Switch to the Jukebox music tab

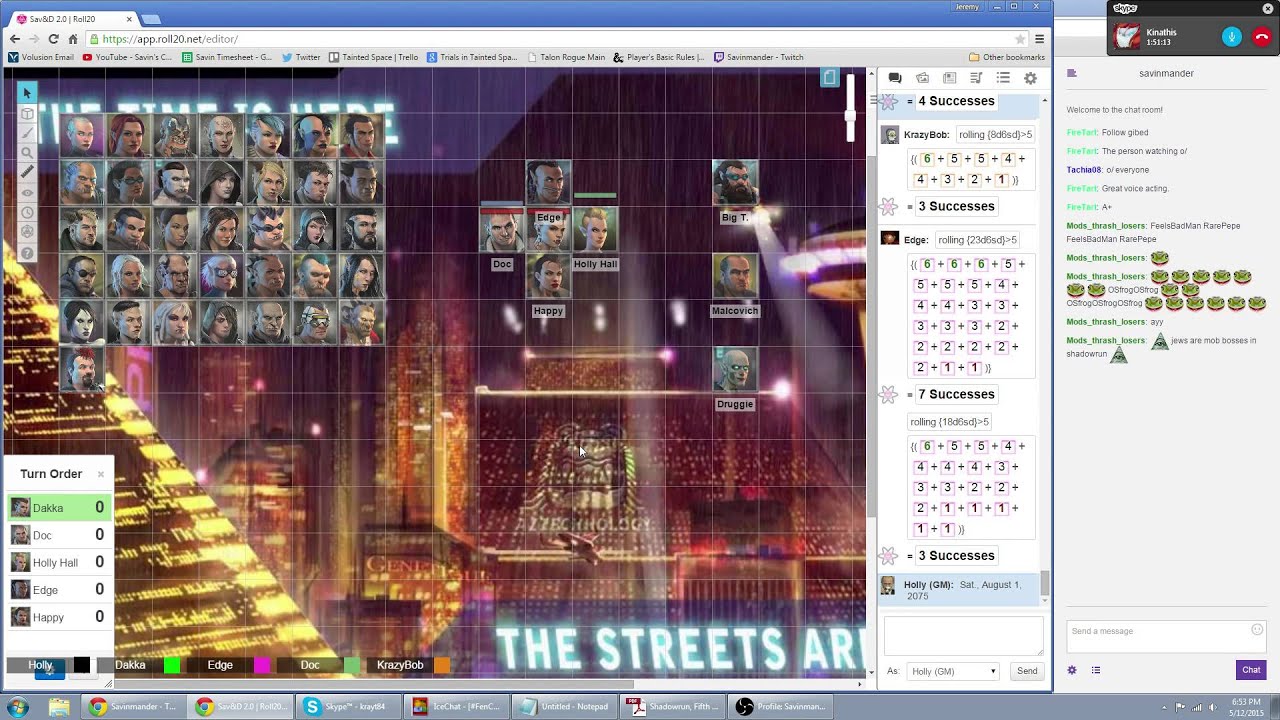[x=976, y=78]
